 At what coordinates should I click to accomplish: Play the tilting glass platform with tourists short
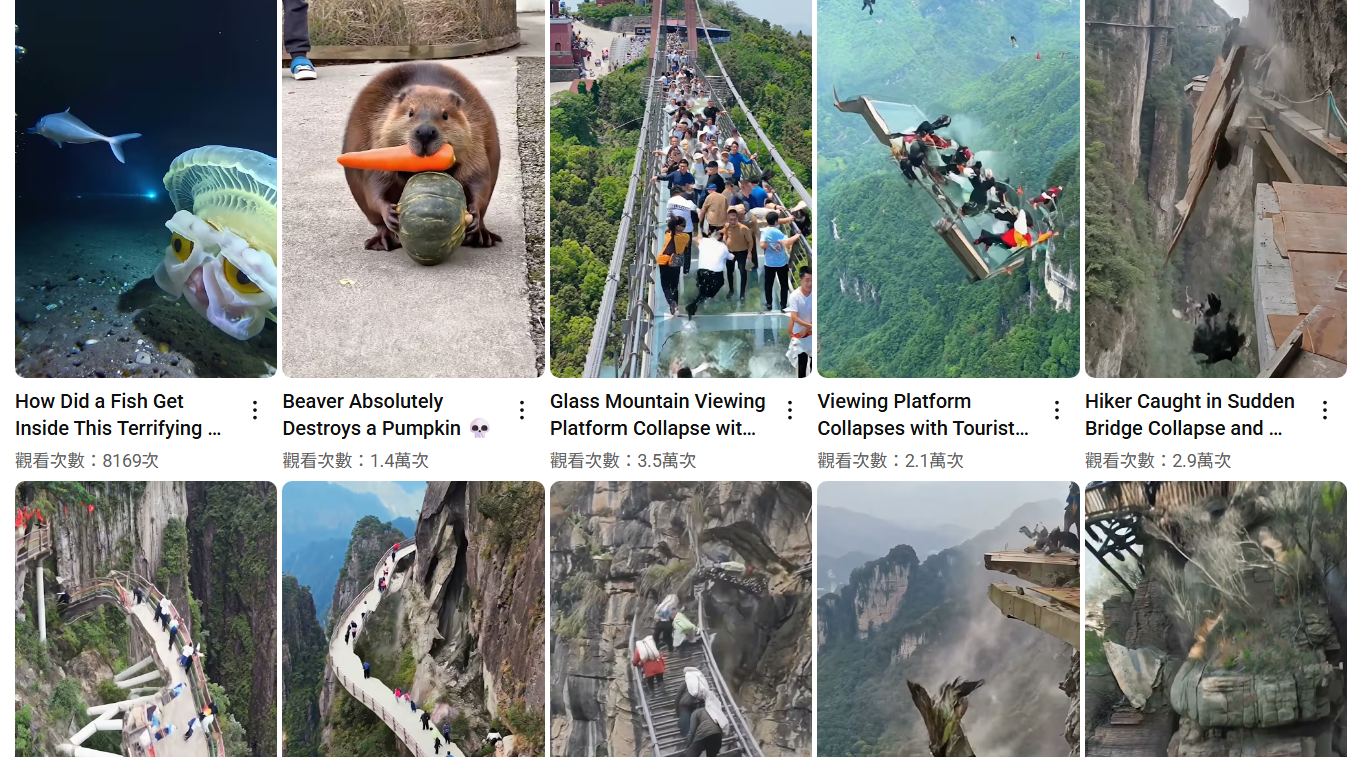point(948,188)
